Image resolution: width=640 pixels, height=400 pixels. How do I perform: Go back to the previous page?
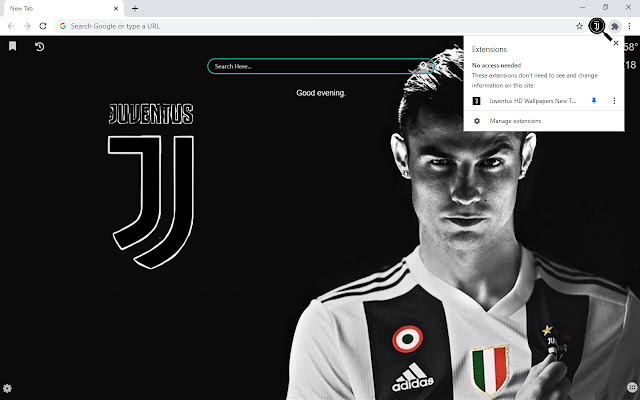11,26
